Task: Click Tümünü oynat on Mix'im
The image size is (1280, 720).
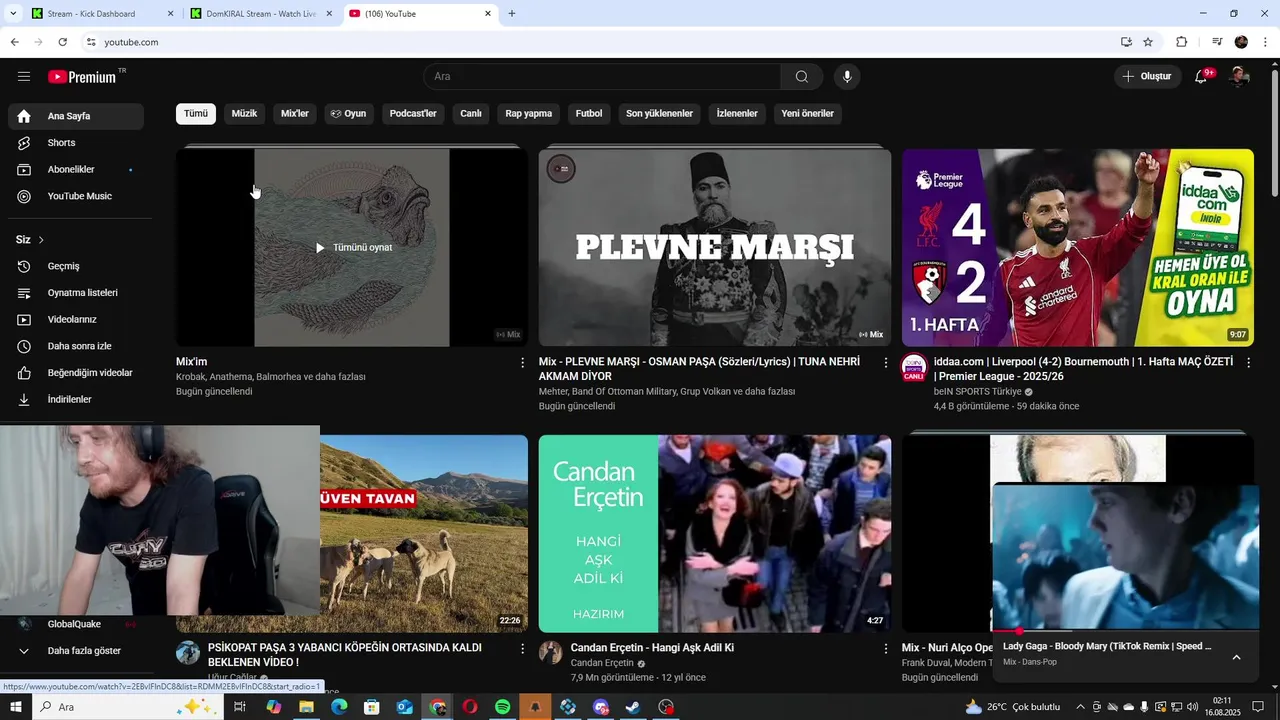Action: (x=353, y=248)
